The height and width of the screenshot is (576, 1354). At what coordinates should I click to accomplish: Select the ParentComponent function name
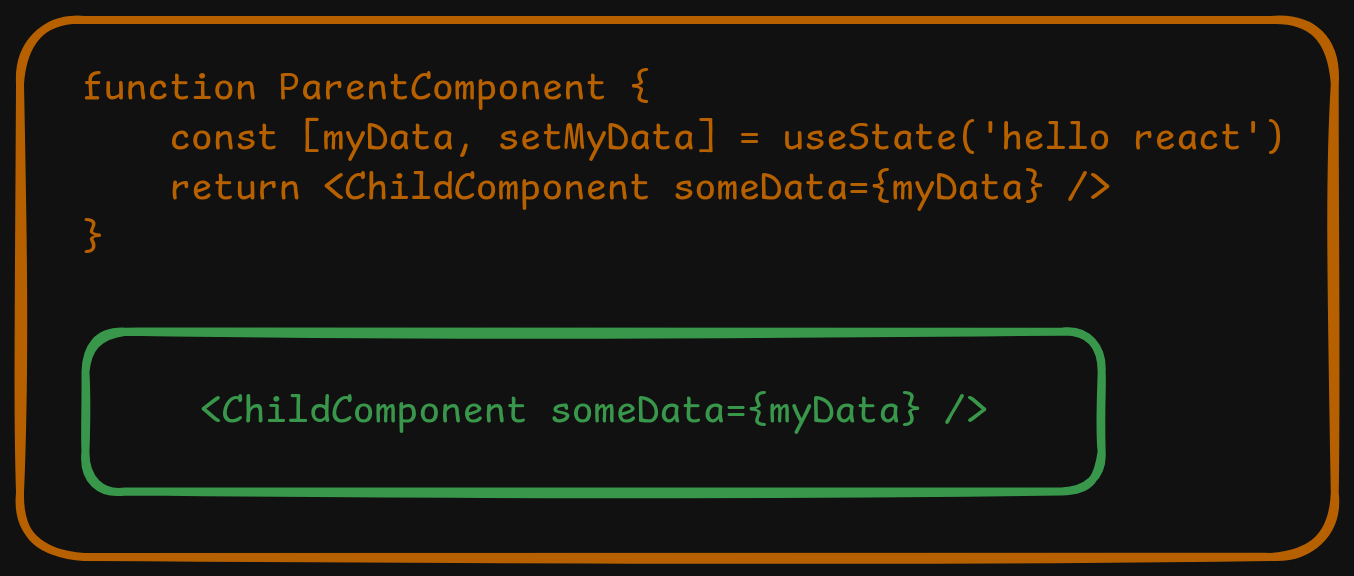click(x=442, y=88)
